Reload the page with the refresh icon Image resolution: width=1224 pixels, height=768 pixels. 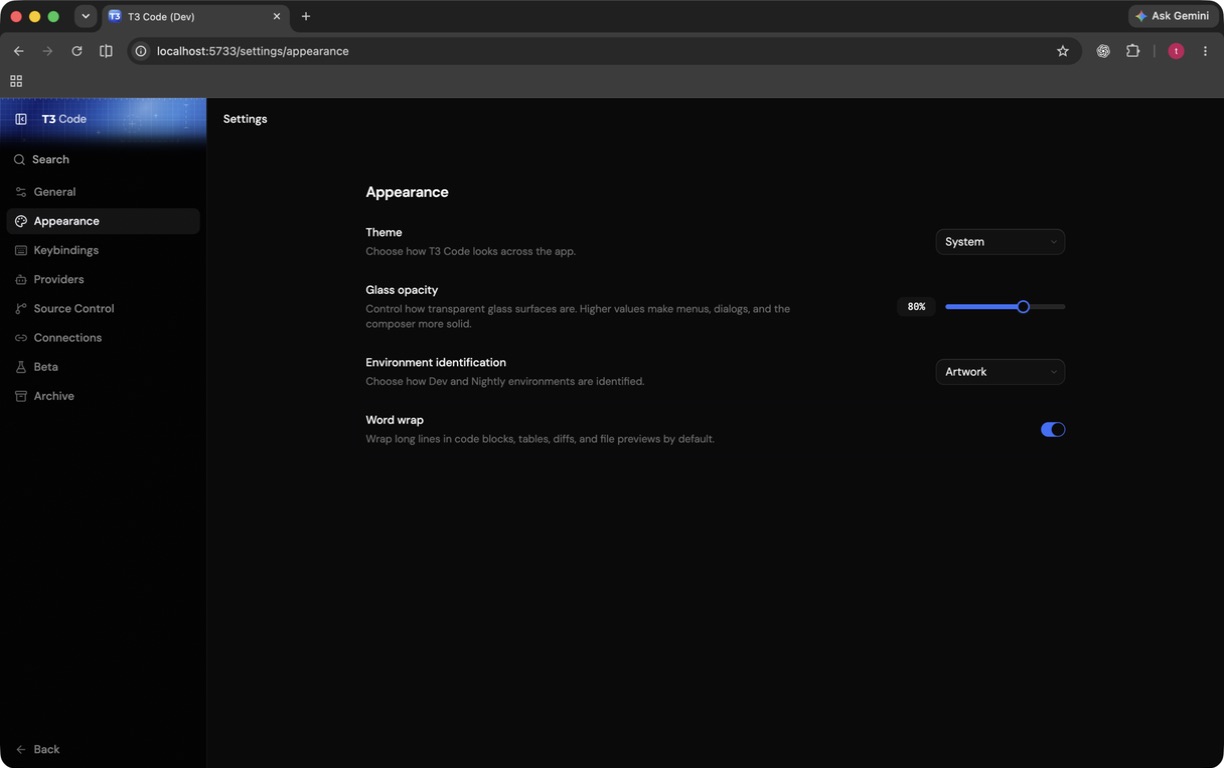click(x=76, y=51)
